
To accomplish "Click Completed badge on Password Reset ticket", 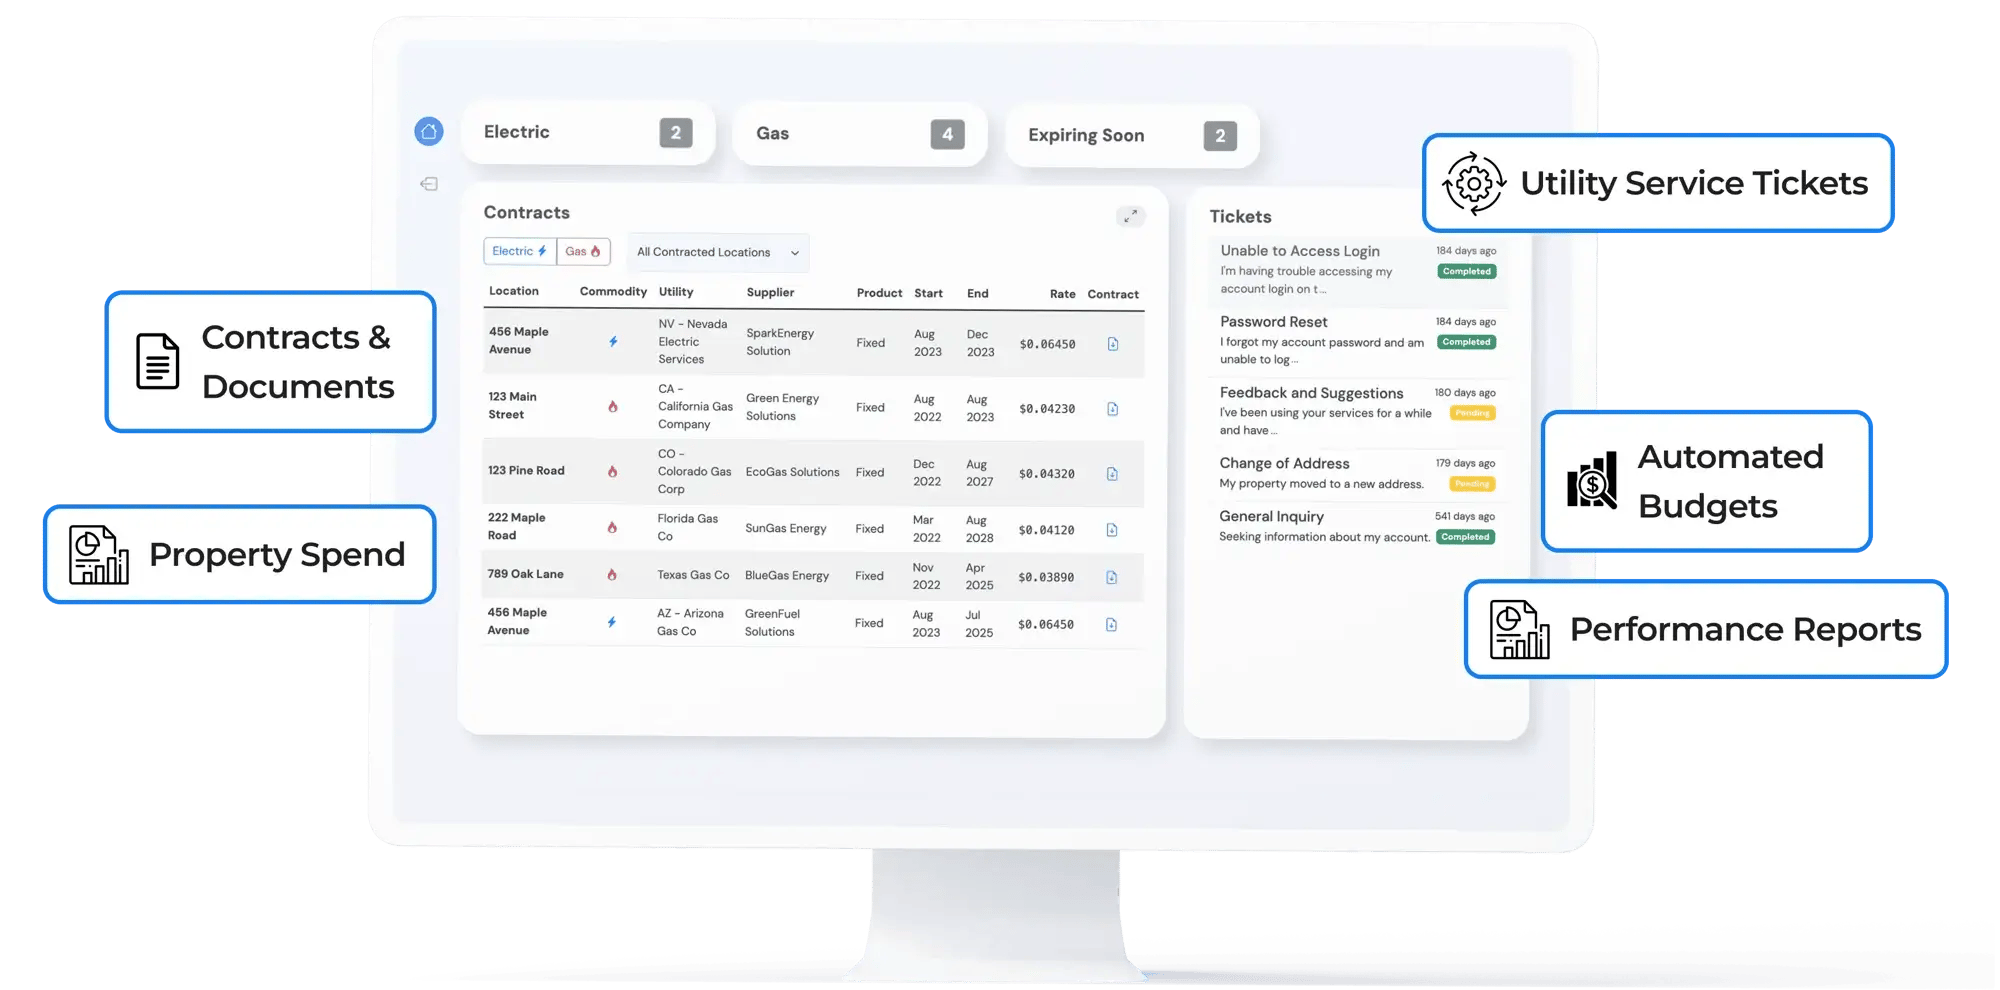I will (1466, 342).
